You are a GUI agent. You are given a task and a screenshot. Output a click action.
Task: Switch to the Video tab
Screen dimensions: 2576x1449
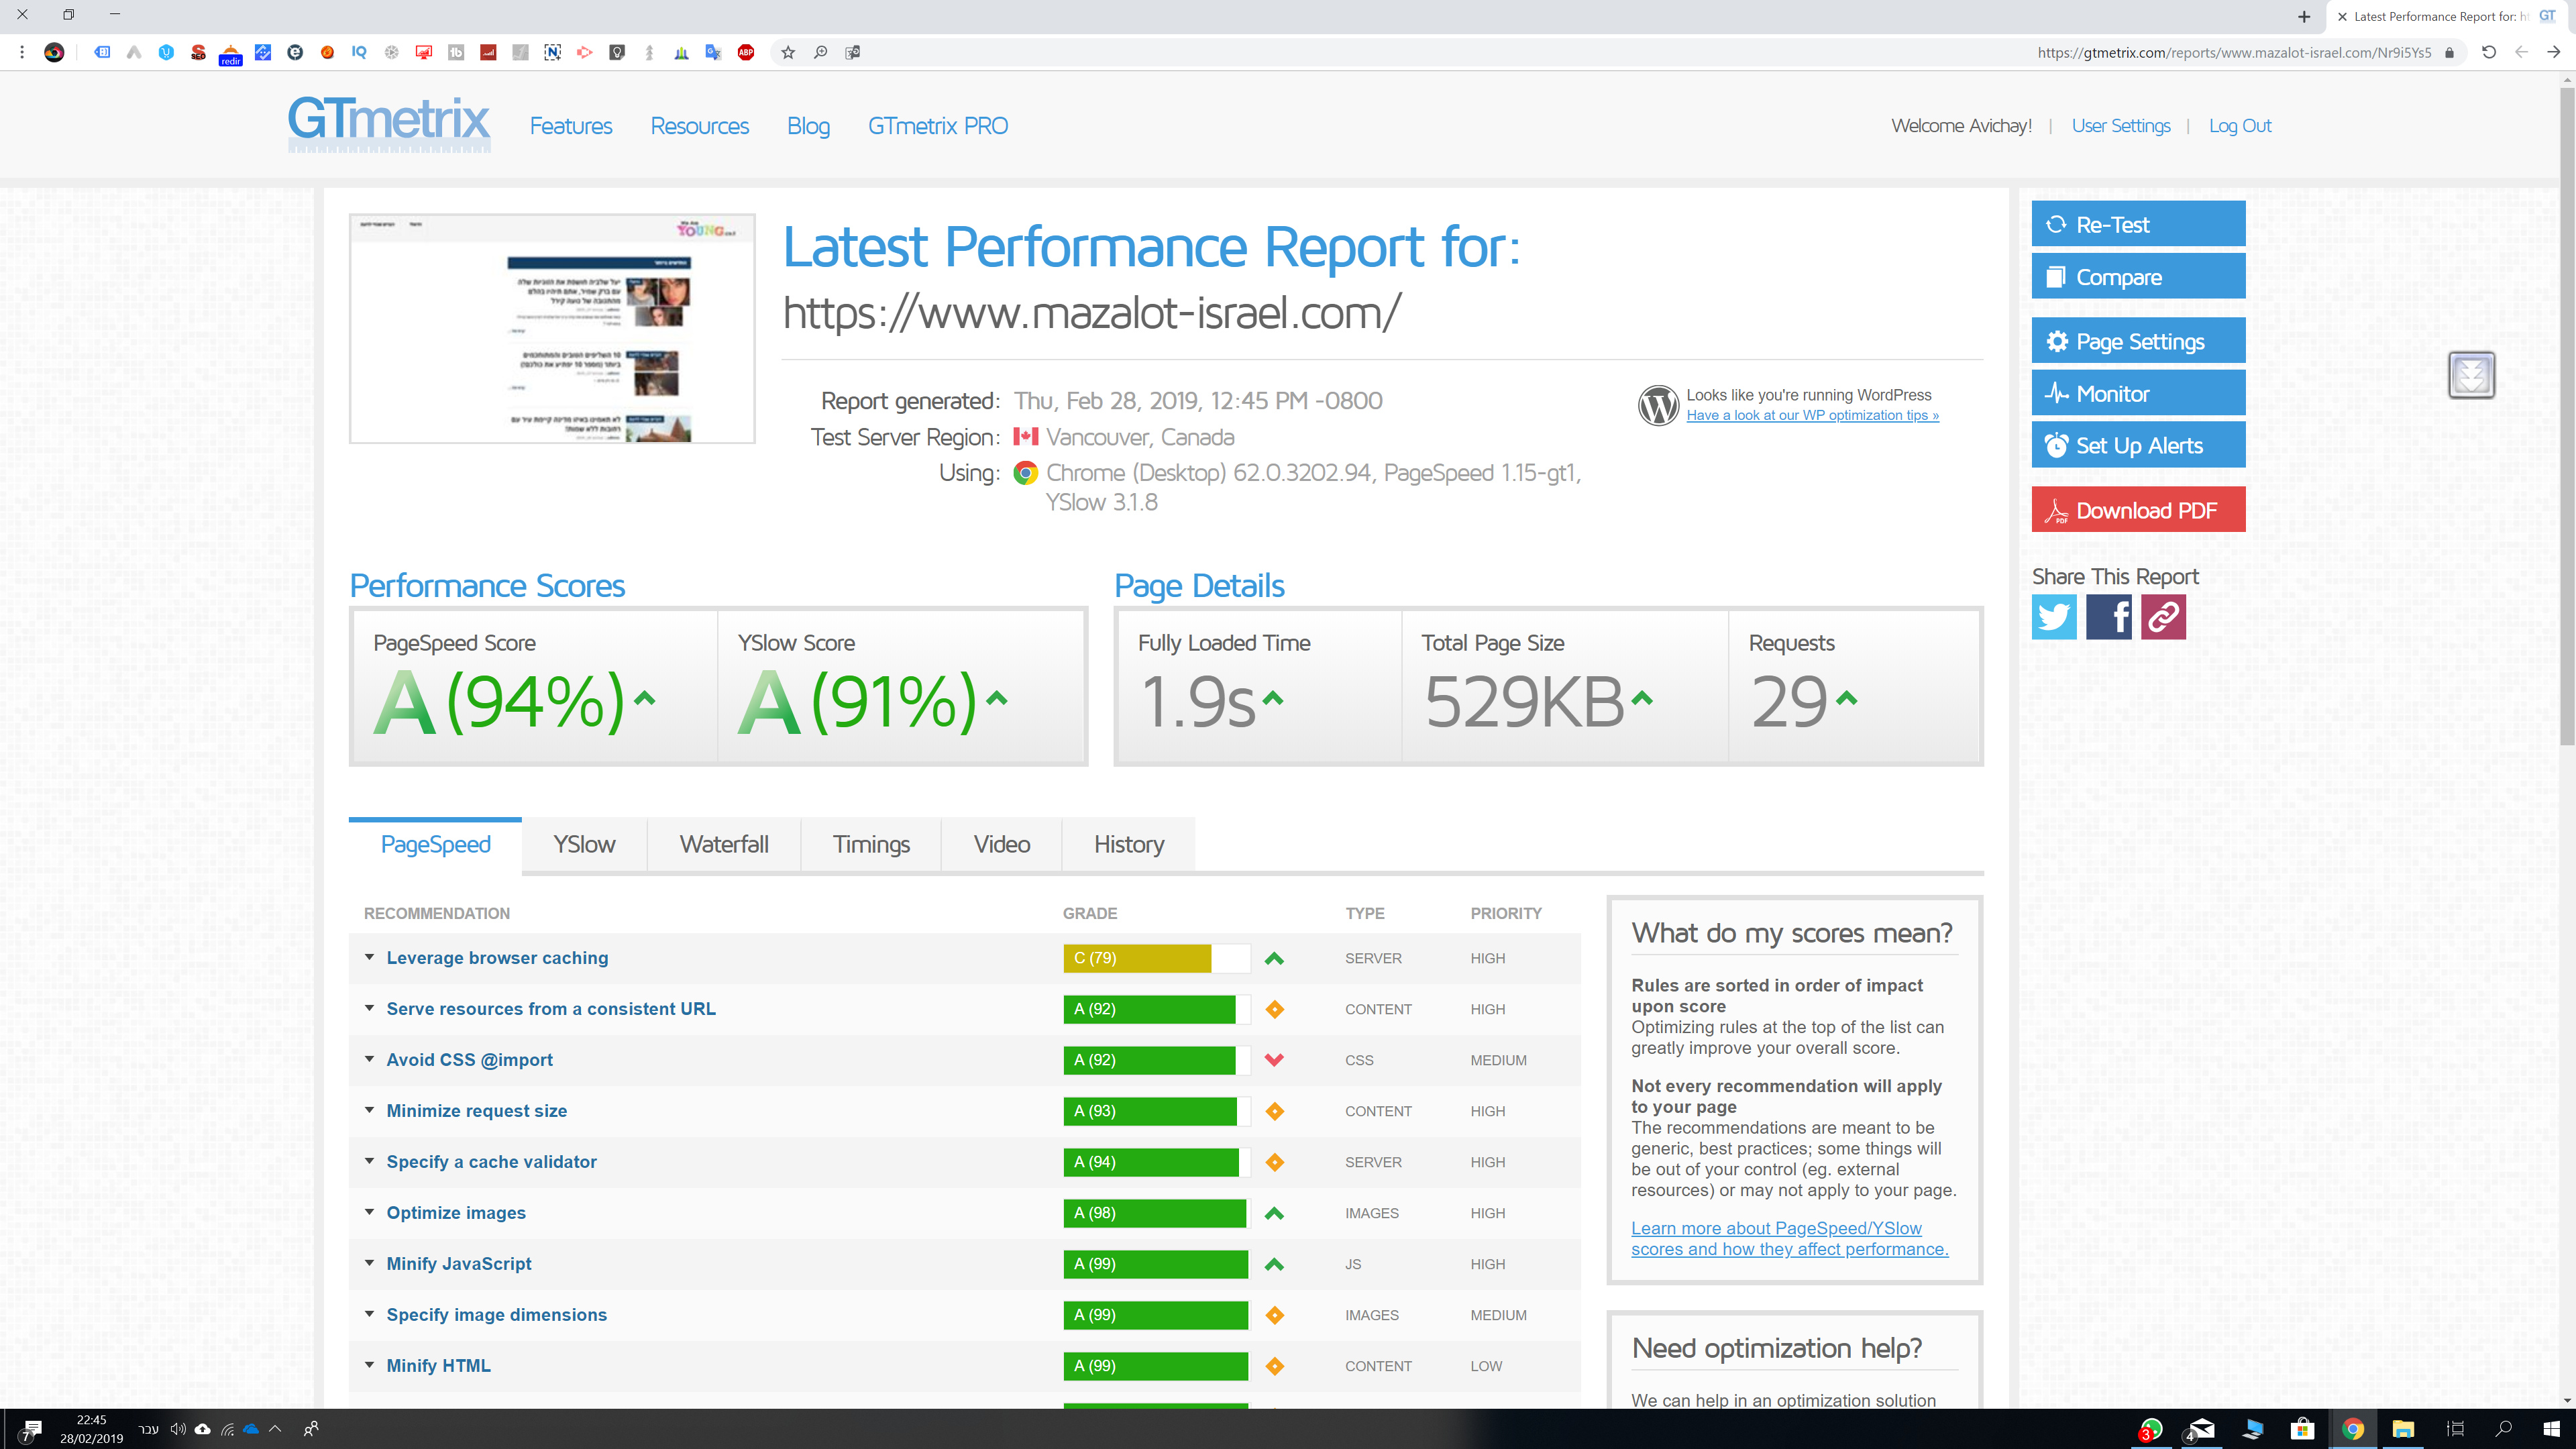pyautogui.click(x=1001, y=845)
